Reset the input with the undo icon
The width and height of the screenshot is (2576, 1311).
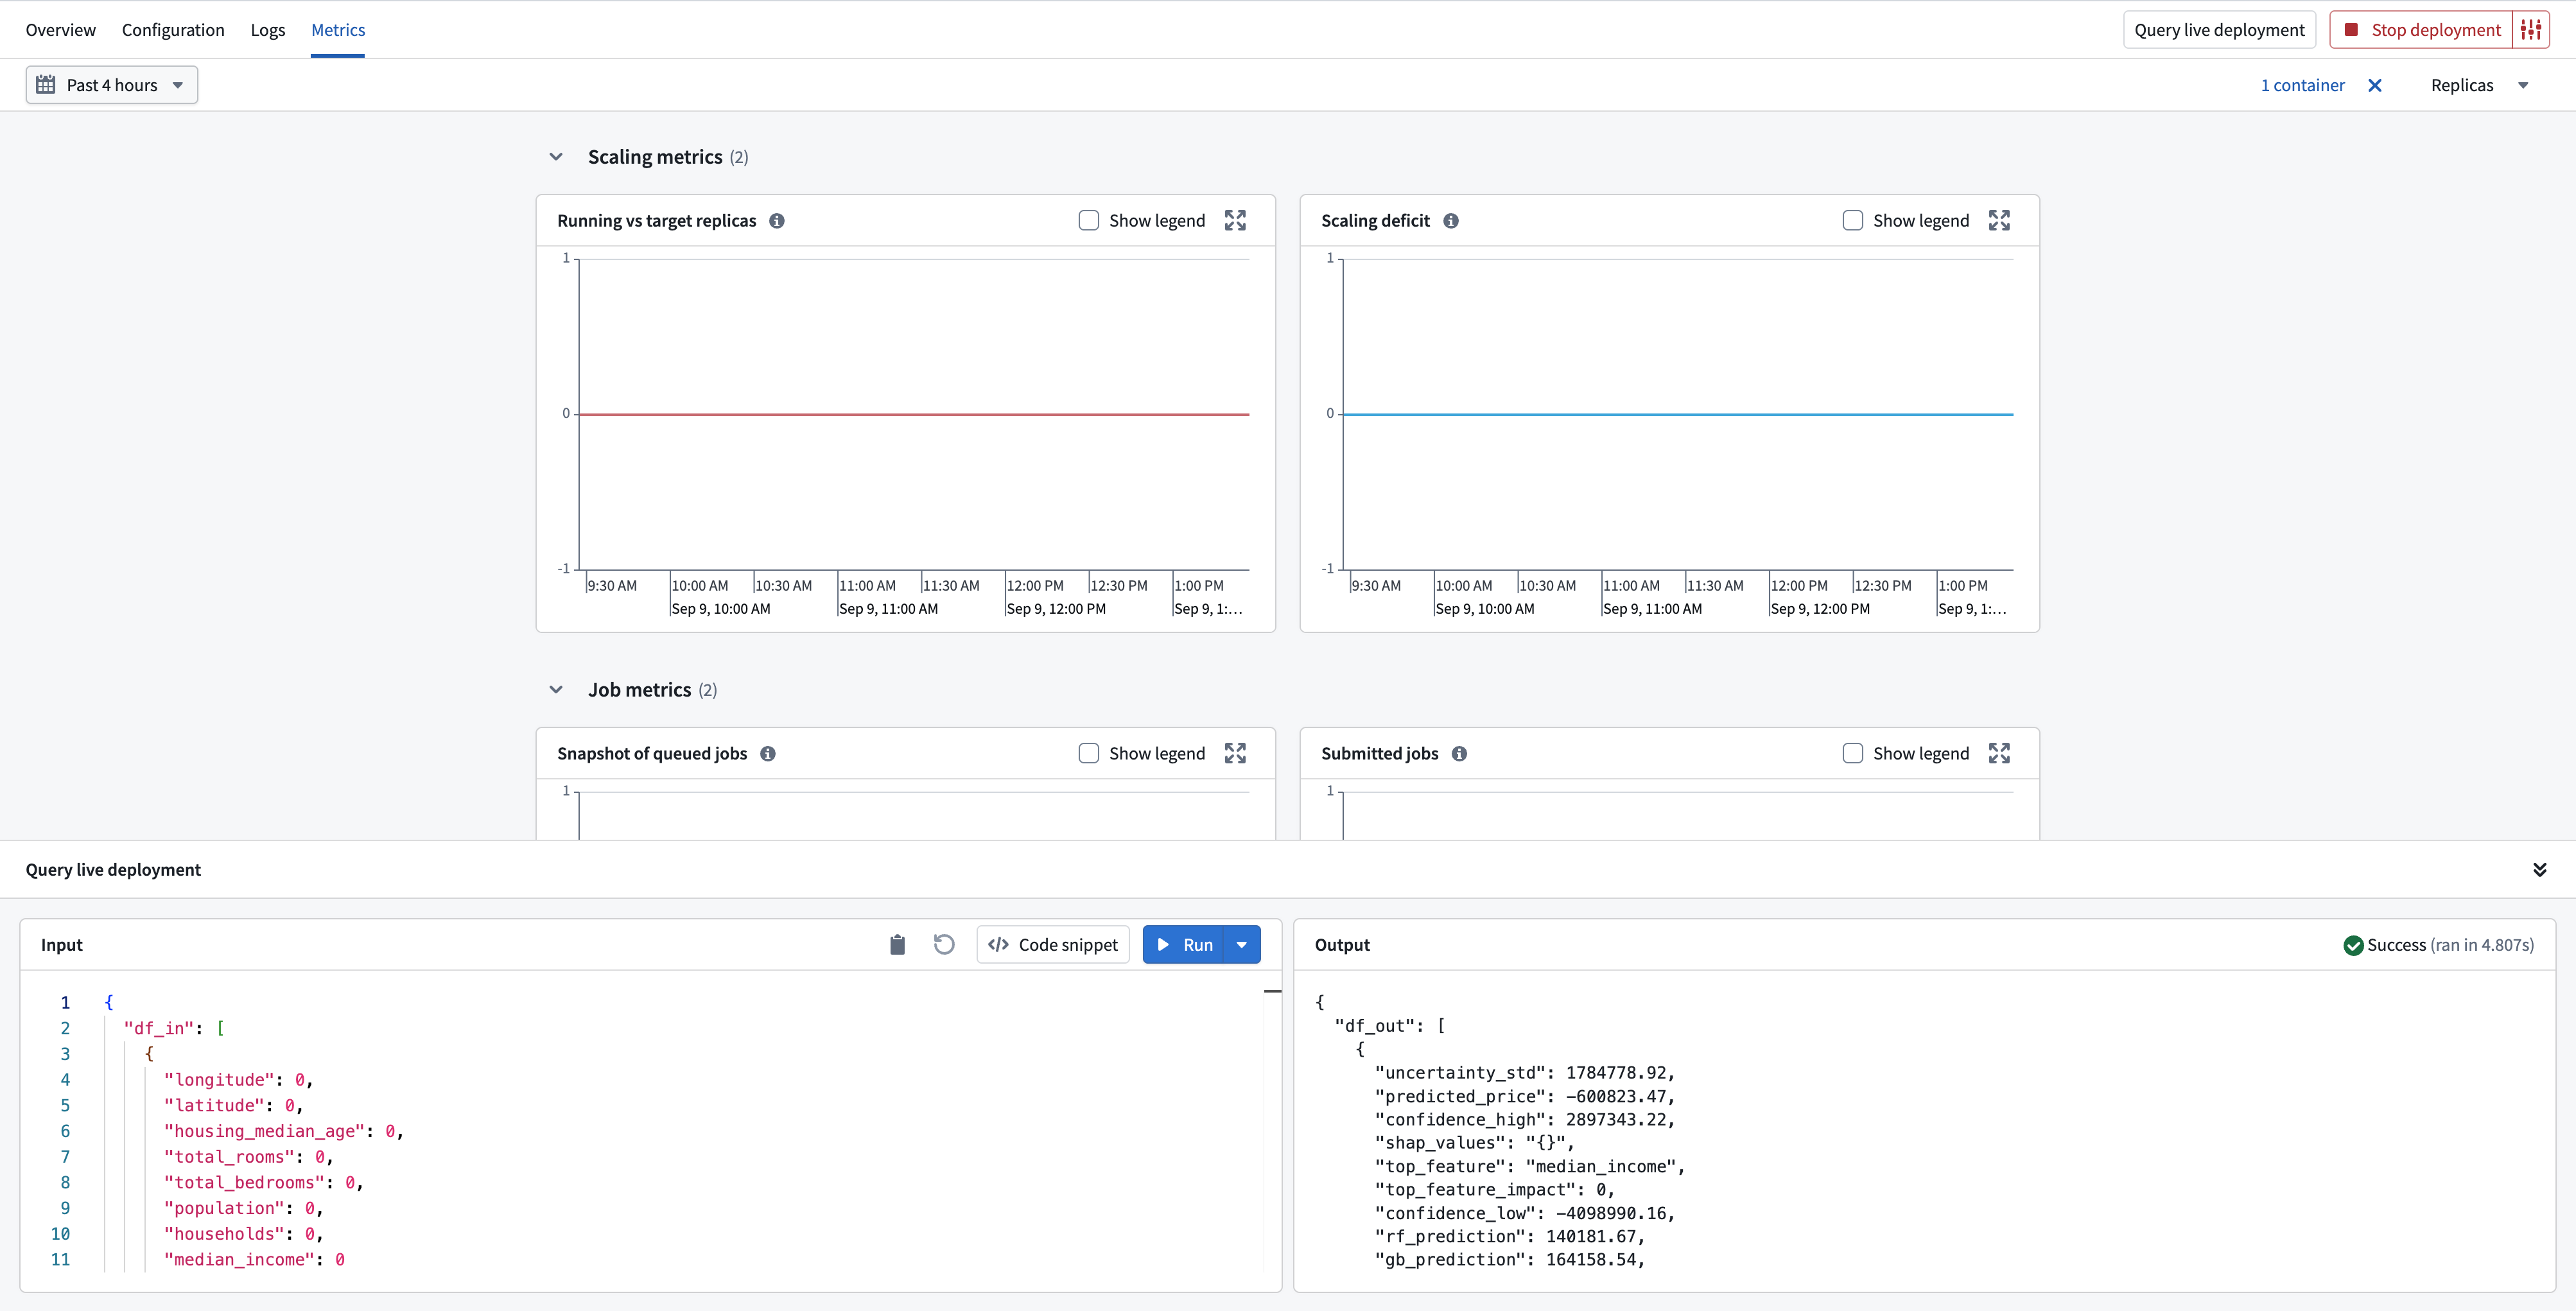point(944,945)
